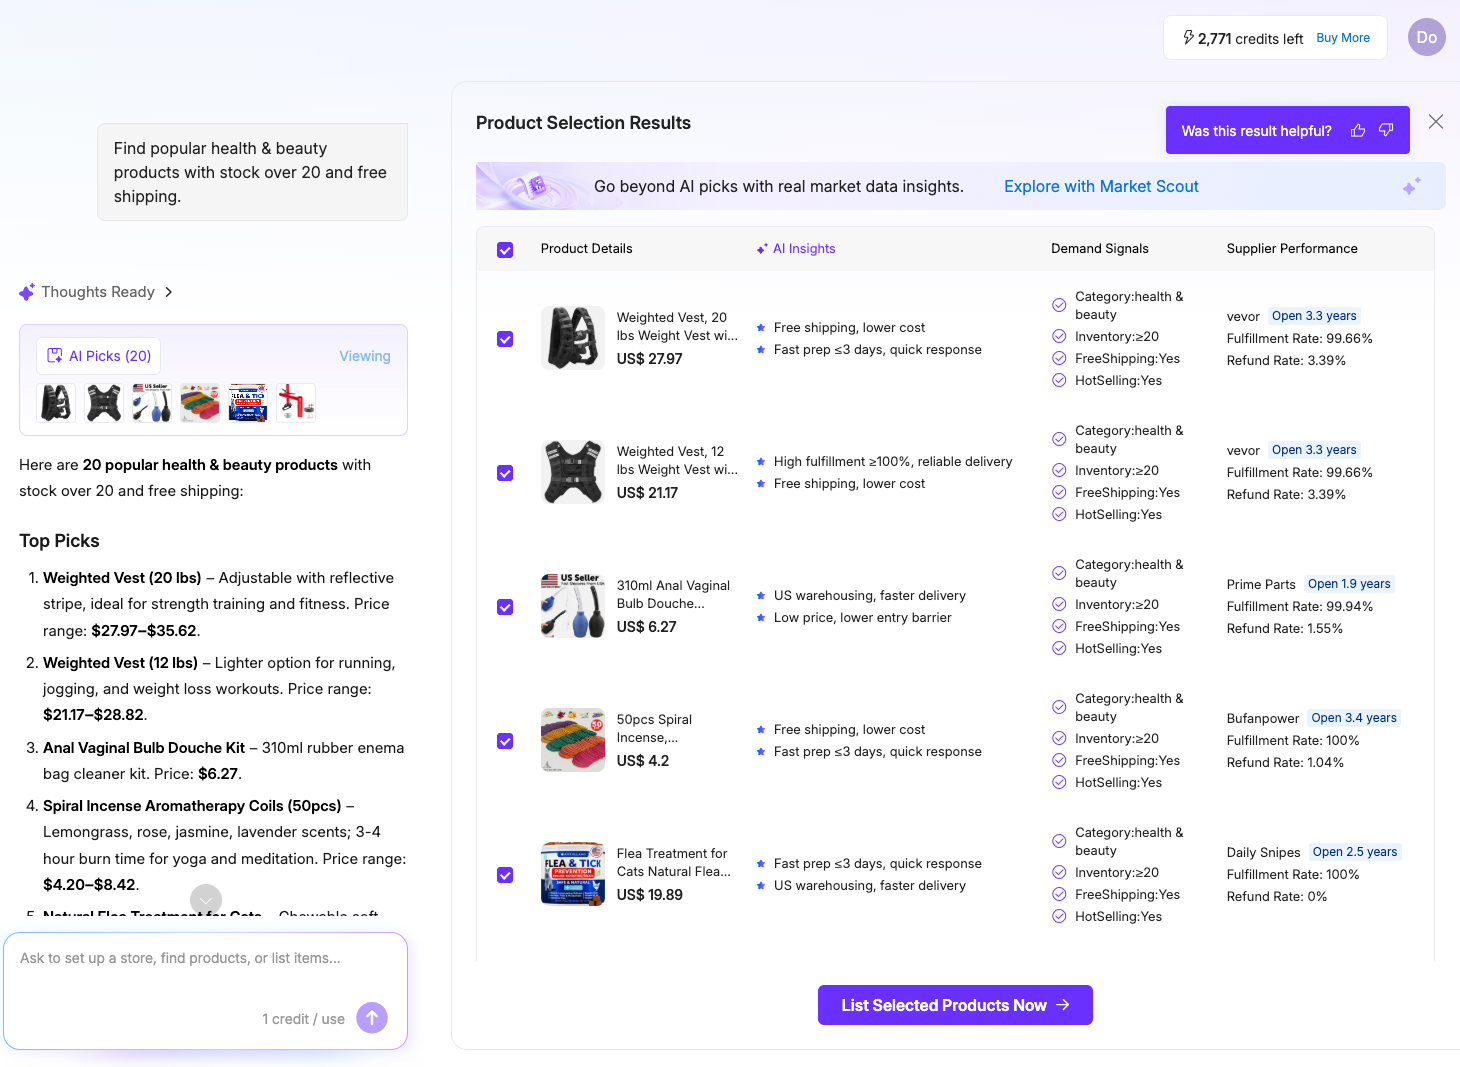Click the 310ml Anal Vaginal Bulb Douche title

click(674, 595)
